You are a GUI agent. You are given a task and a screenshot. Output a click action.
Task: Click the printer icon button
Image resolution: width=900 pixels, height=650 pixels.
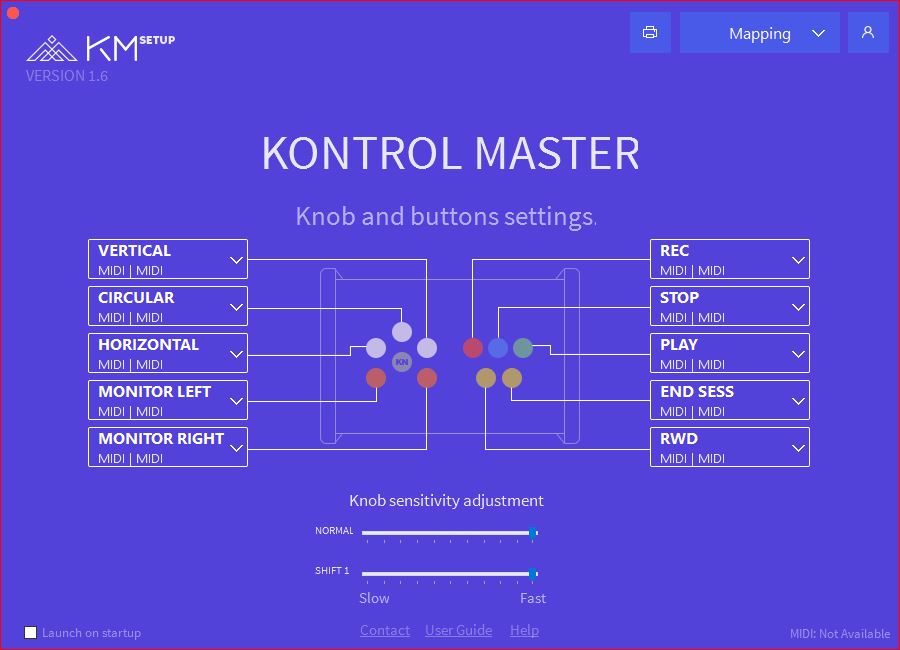(650, 33)
